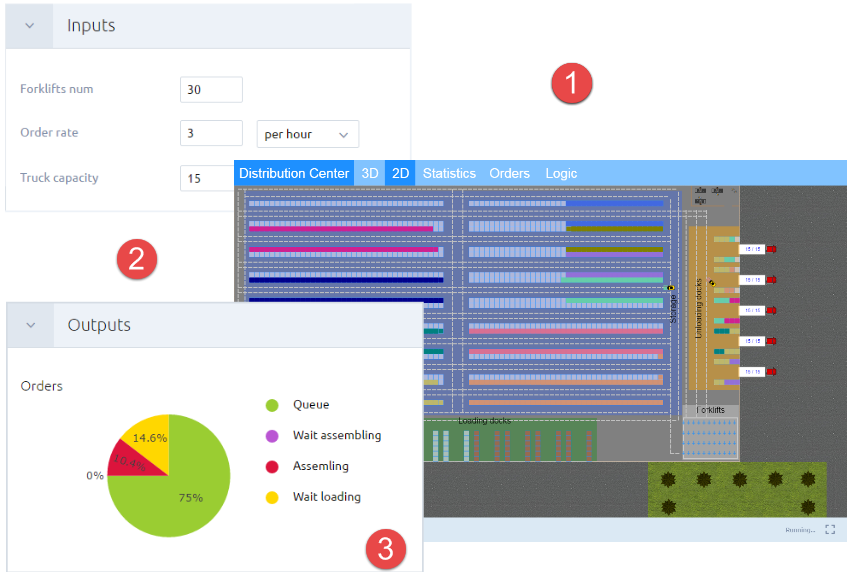The height and width of the screenshot is (578, 854).
Task: Open the Statistics tab
Action: 449,173
